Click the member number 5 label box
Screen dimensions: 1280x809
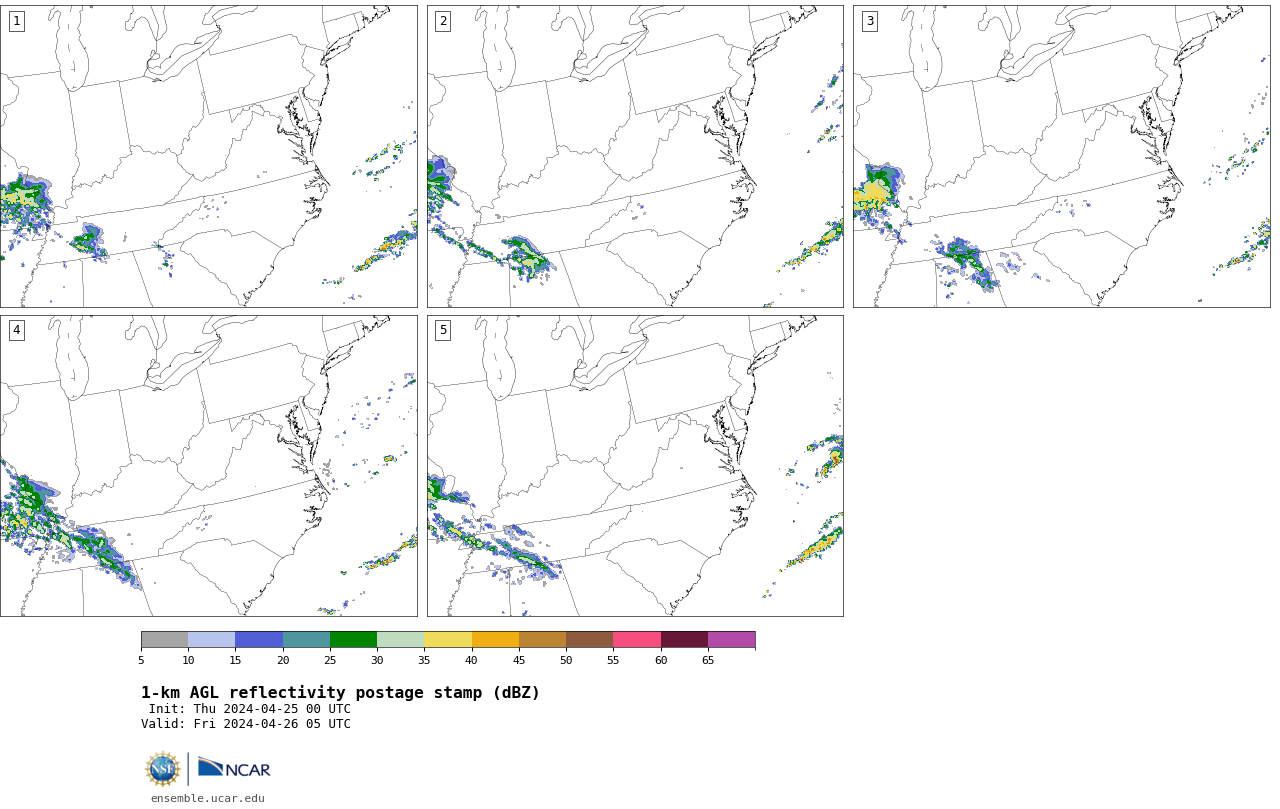(x=443, y=330)
